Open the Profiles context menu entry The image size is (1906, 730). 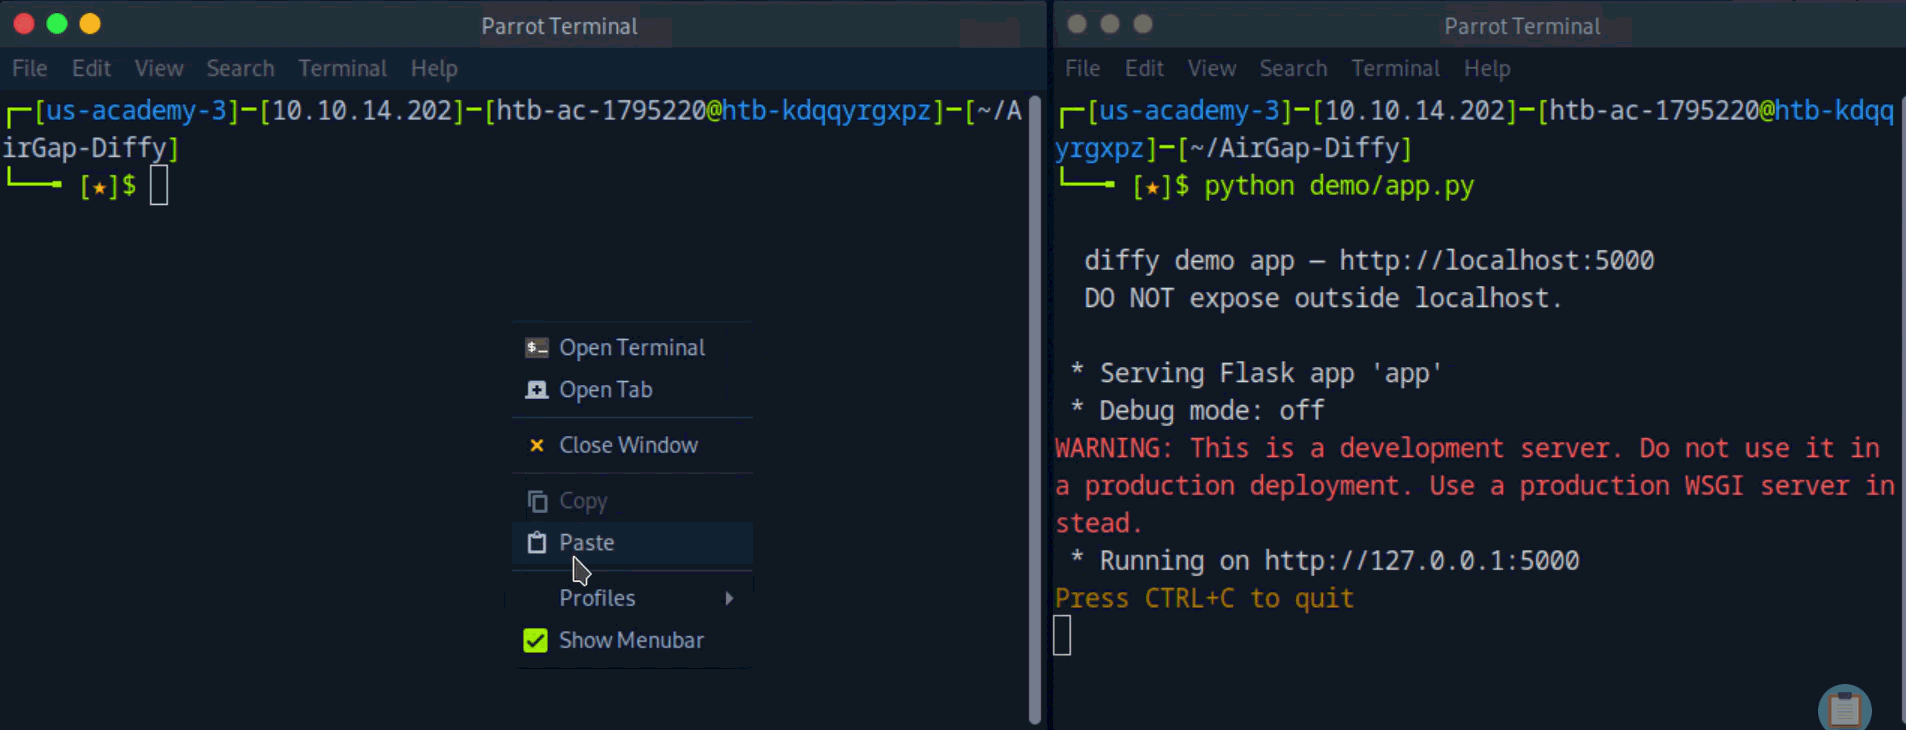tap(632, 598)
